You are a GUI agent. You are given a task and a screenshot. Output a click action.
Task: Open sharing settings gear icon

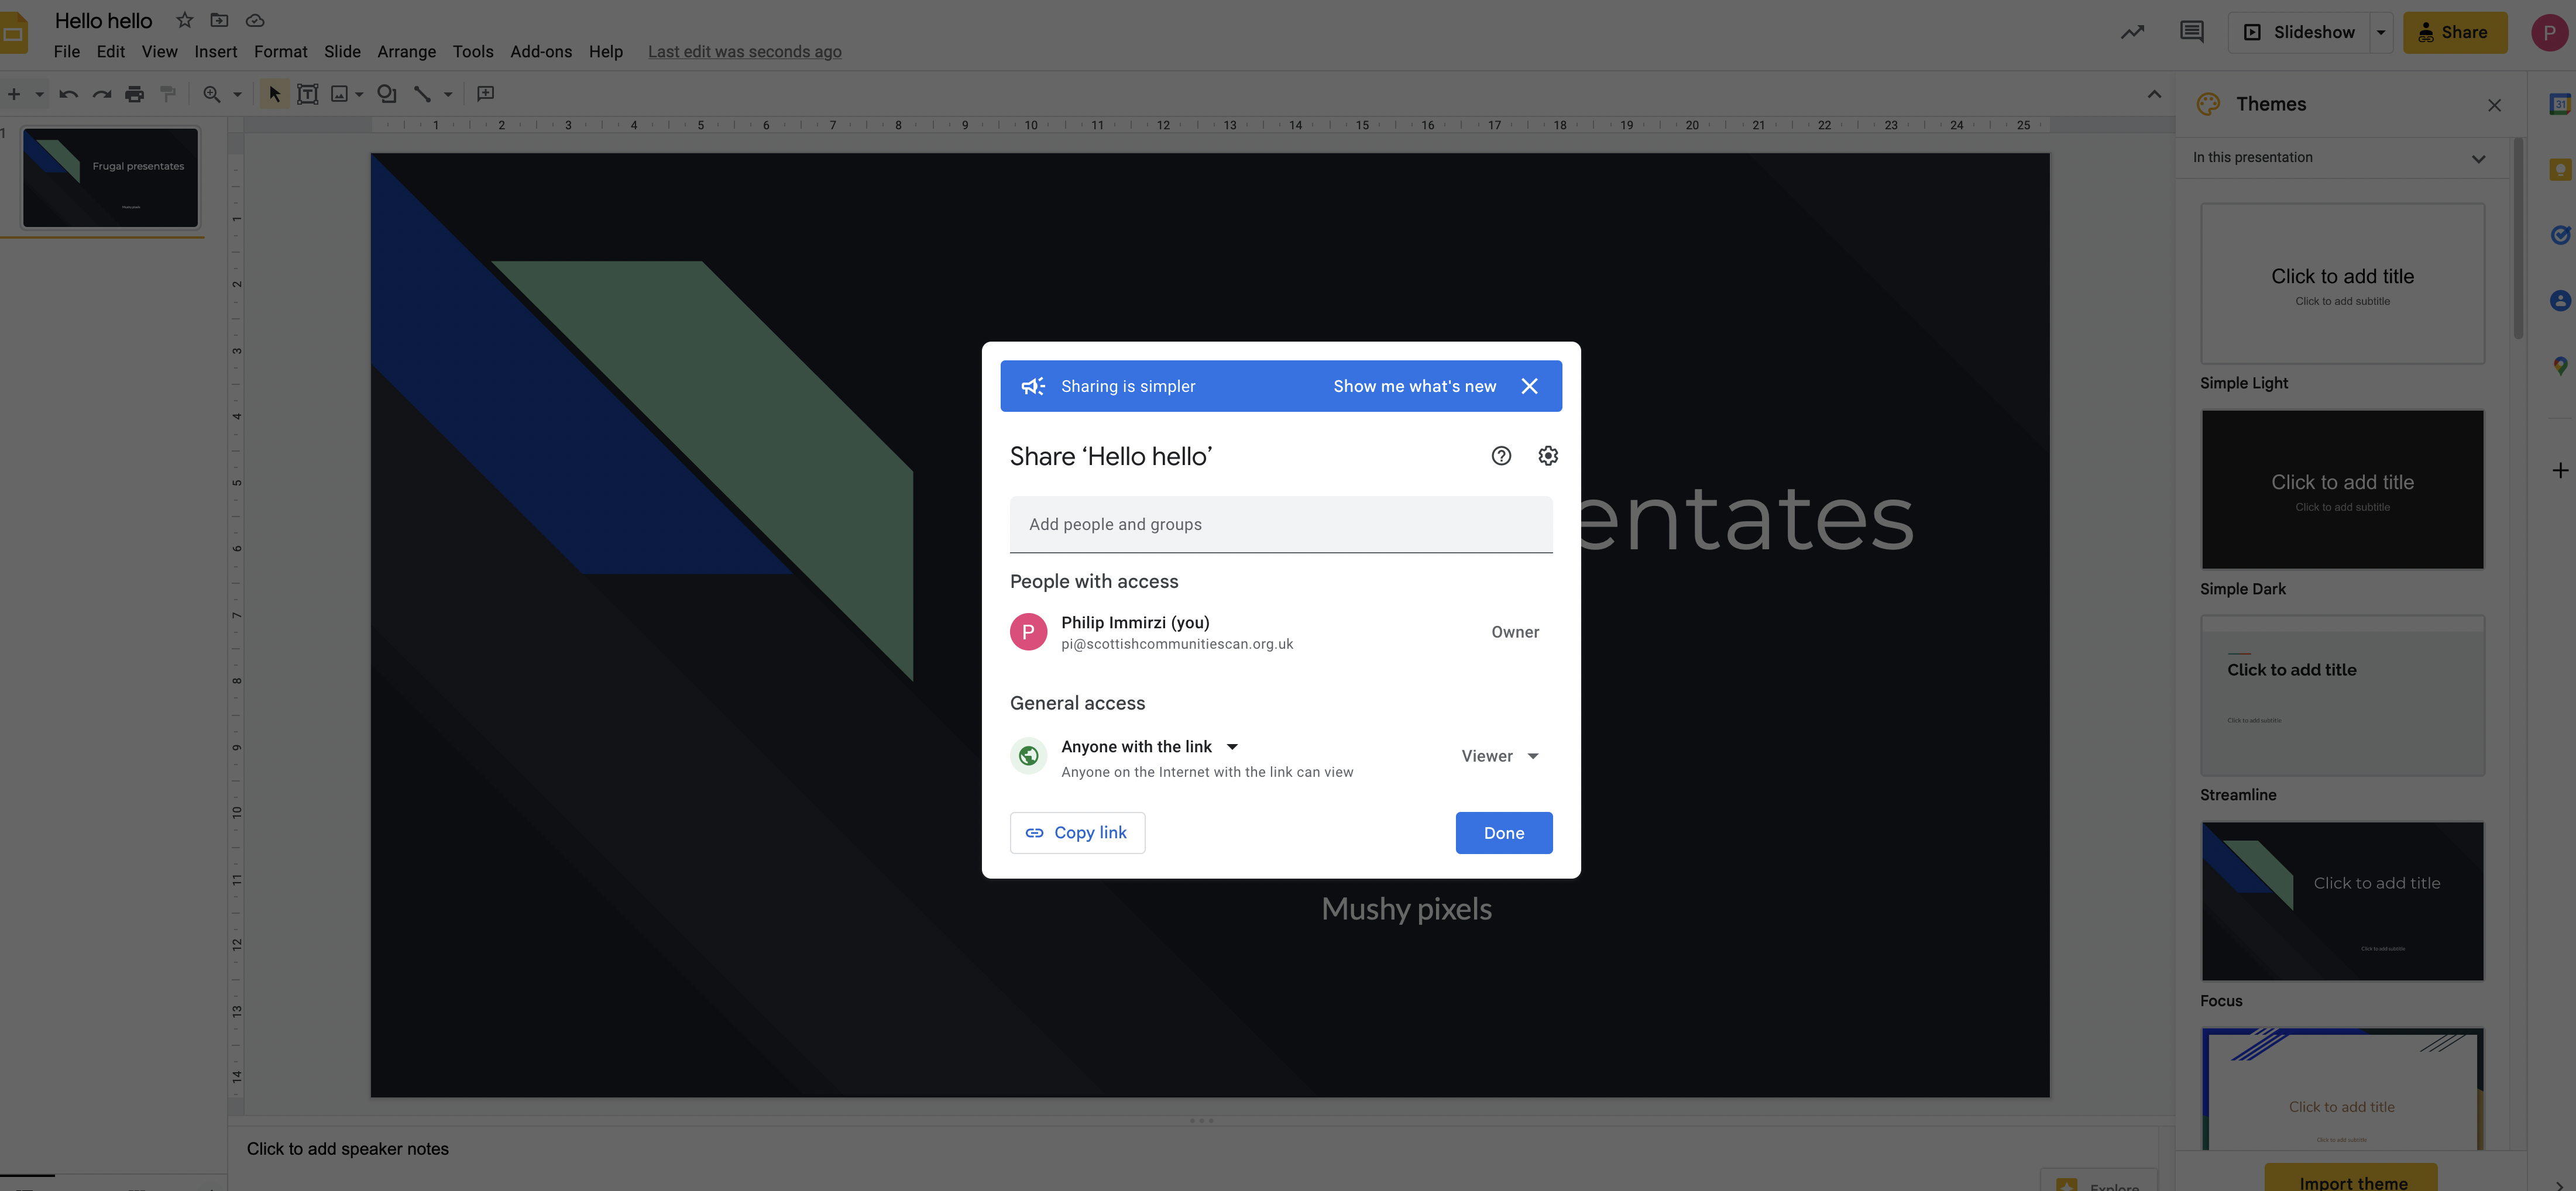click(1548, 456)
